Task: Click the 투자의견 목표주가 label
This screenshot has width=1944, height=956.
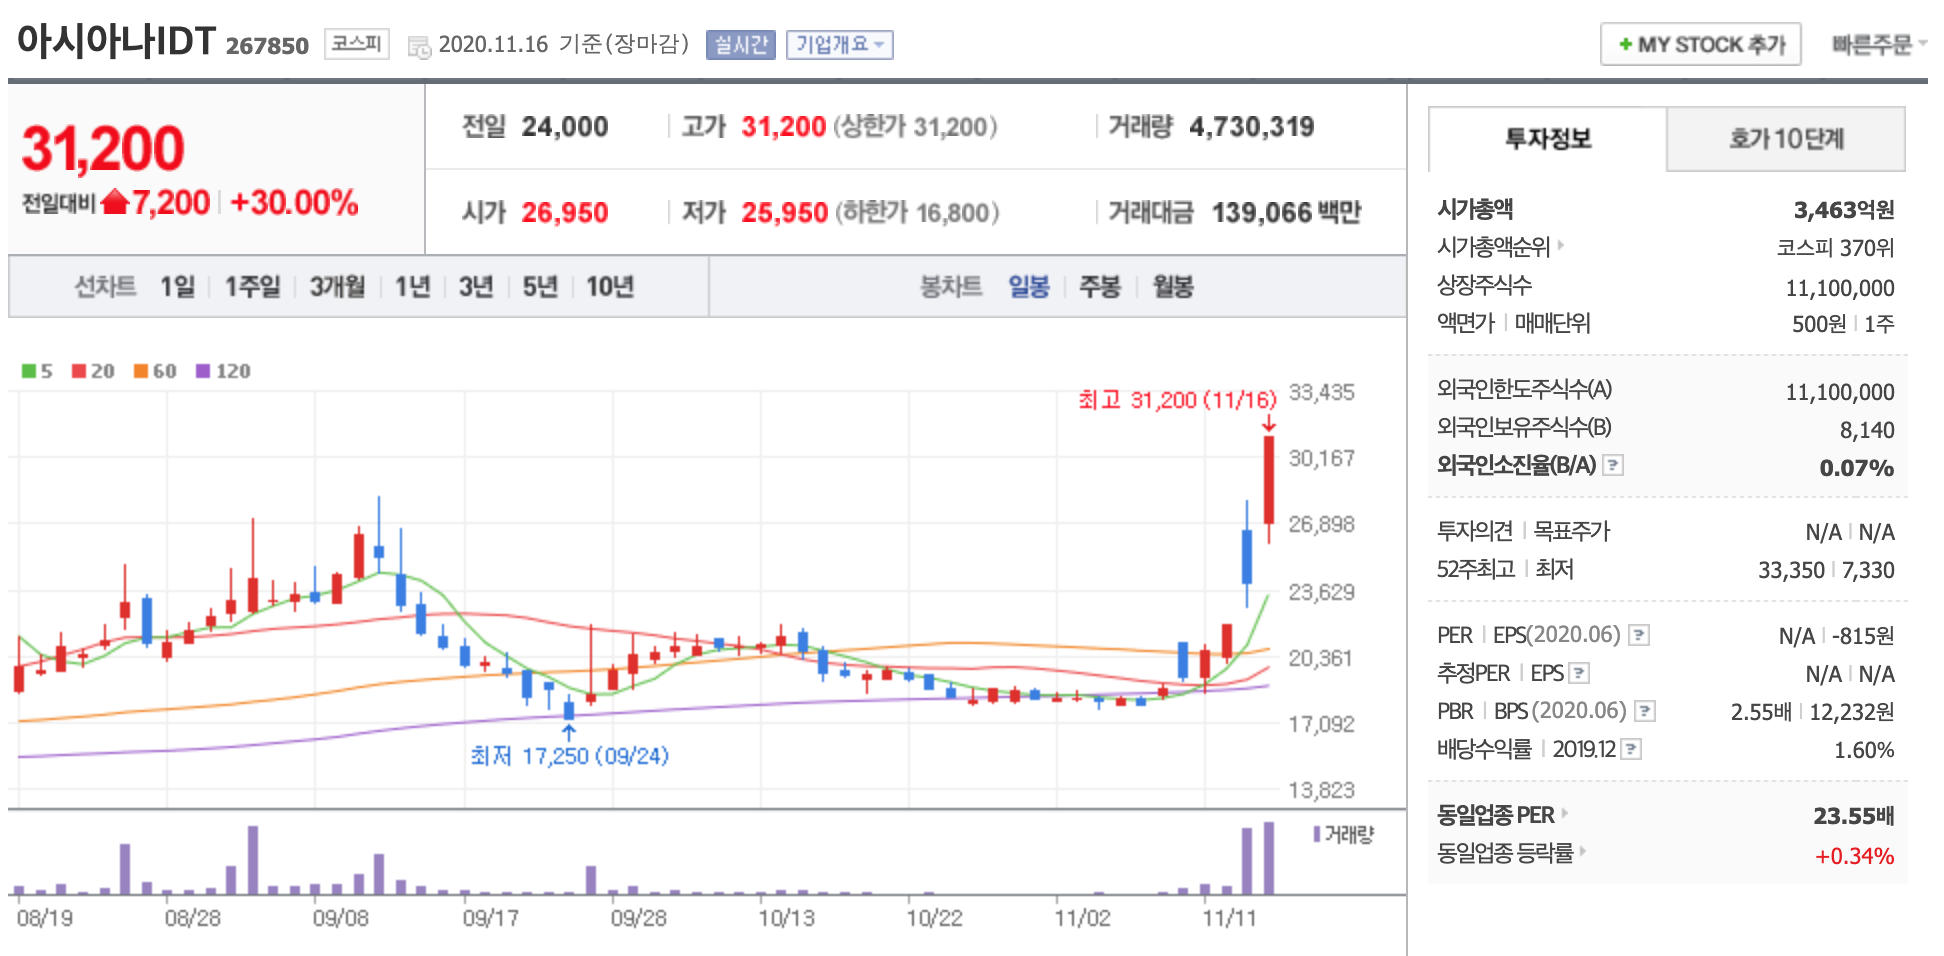Action: (1523, 531)
